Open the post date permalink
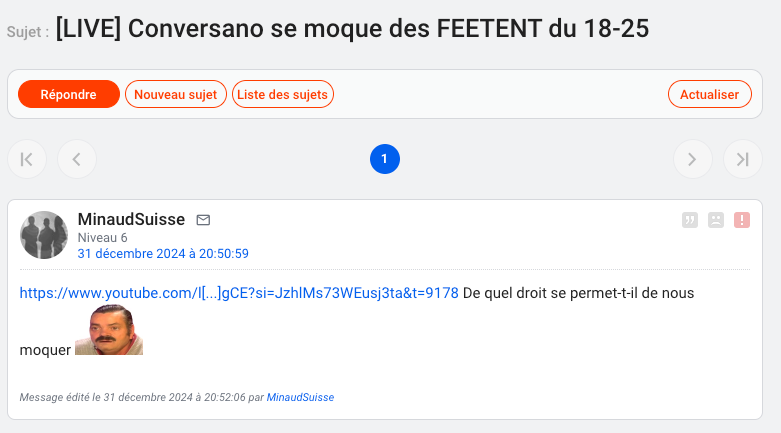 163,254
